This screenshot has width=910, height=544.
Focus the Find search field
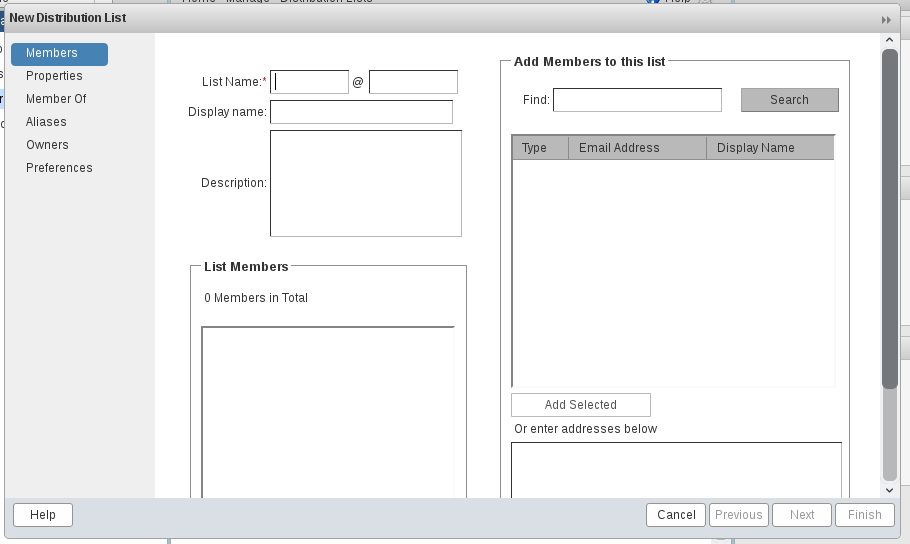click(x=637, y=100)
